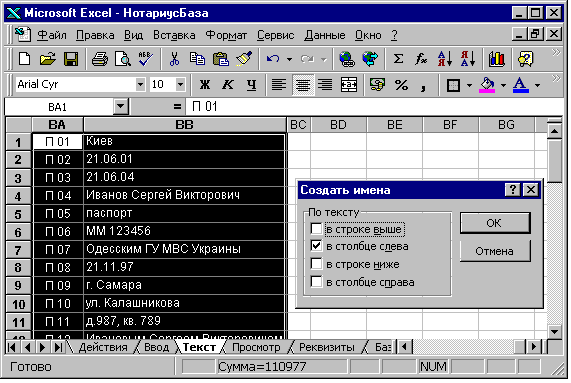Expand the Borders dropdown arrow

470,86
